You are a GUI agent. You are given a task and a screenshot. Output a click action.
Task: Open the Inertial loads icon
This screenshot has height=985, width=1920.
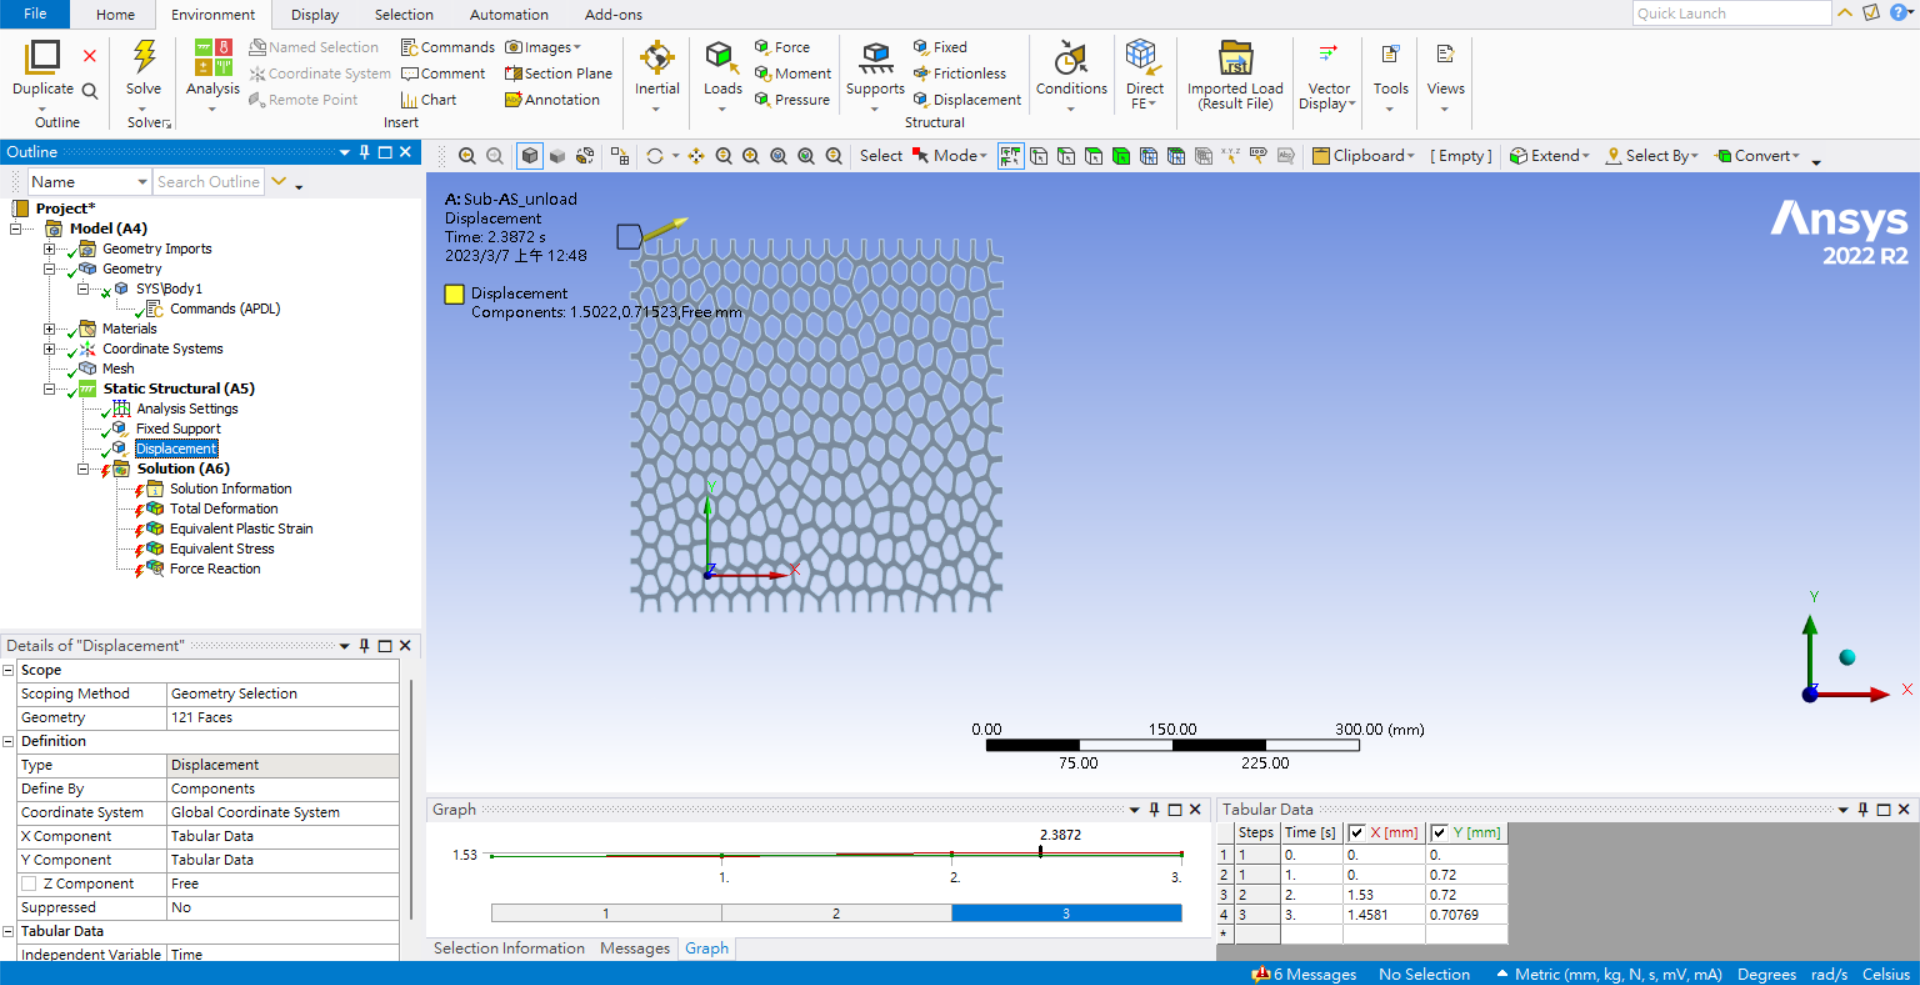point(657,58)
